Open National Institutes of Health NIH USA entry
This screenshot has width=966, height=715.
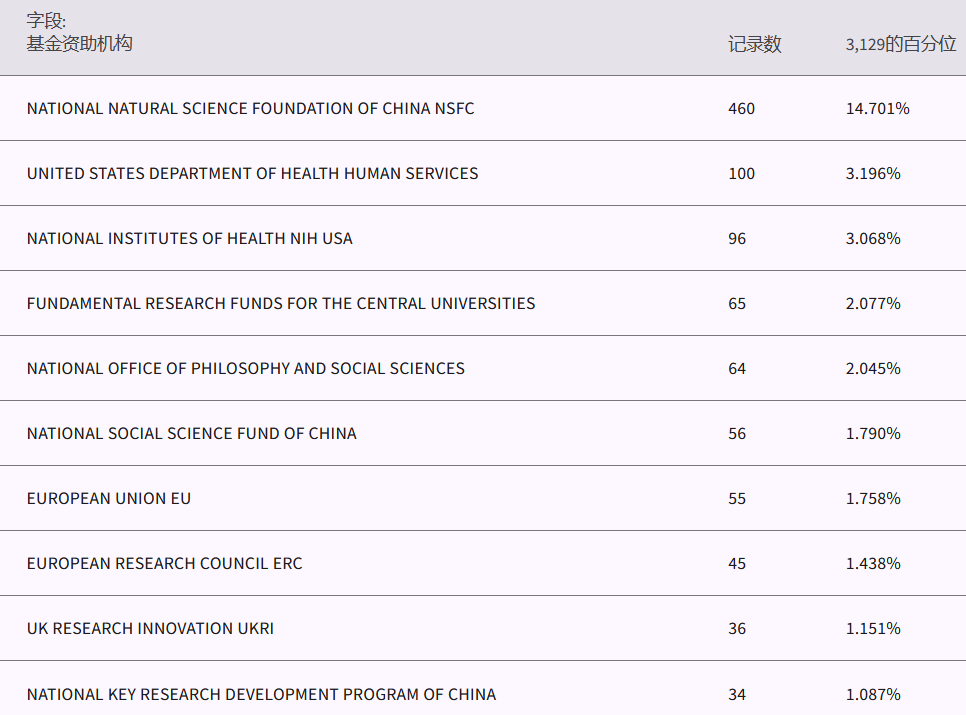pos(189,238)
